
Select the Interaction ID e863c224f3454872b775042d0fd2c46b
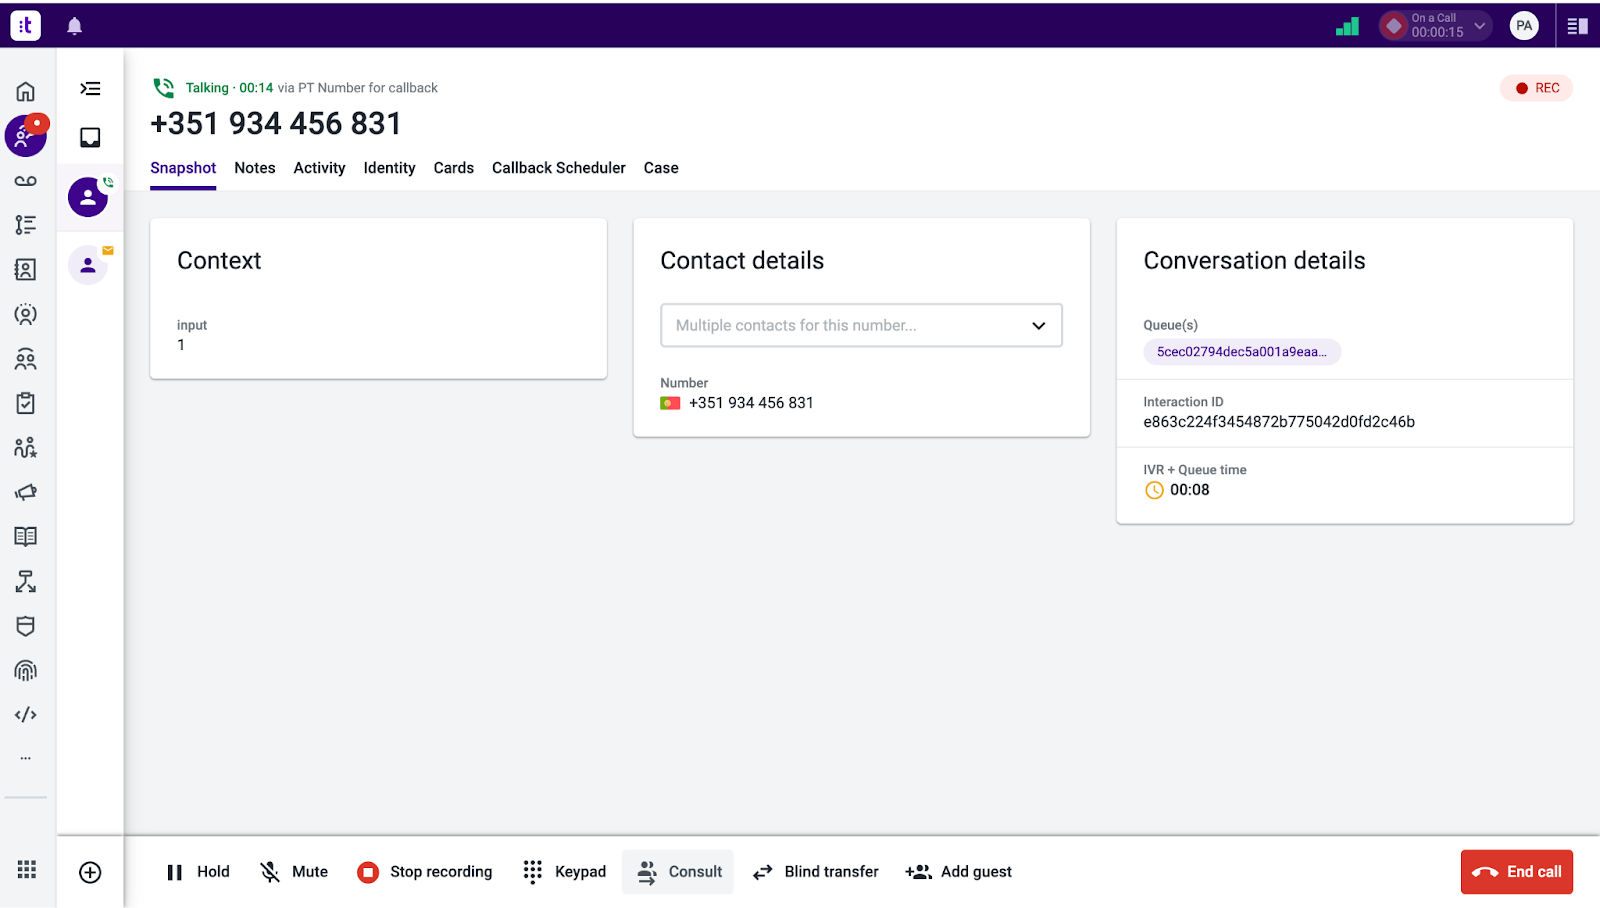pyautogui.click(x=1279, y=422)
